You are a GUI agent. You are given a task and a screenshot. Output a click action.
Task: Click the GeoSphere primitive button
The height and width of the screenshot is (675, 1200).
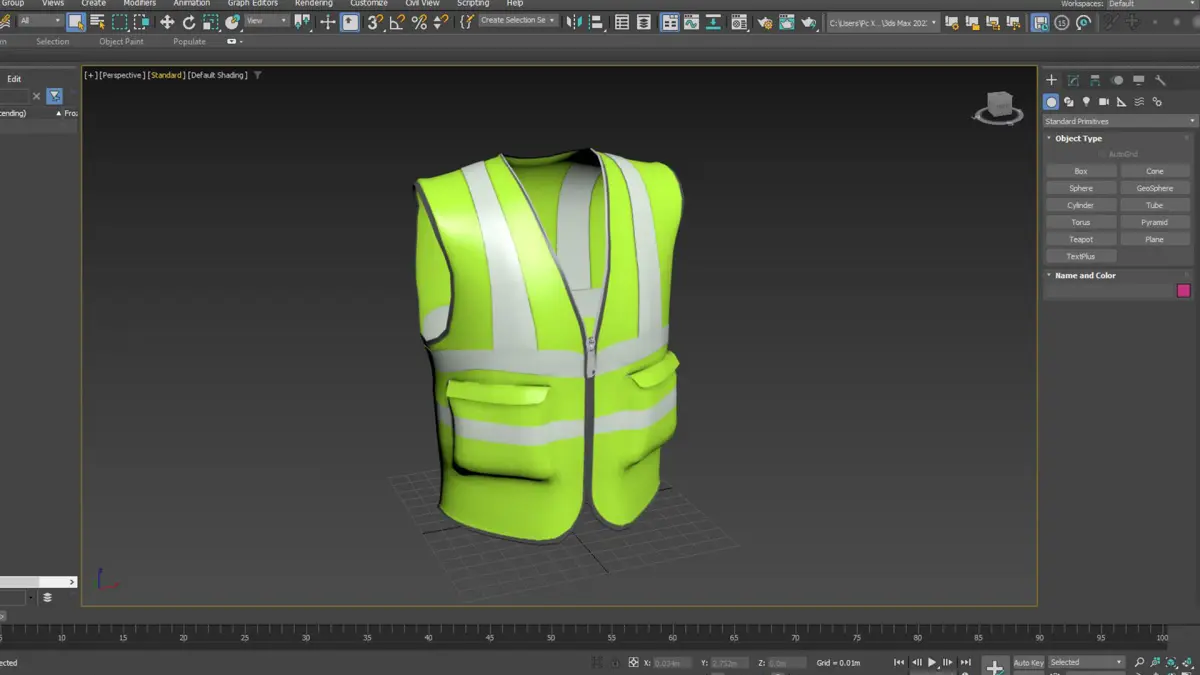tap(1154, 188)
